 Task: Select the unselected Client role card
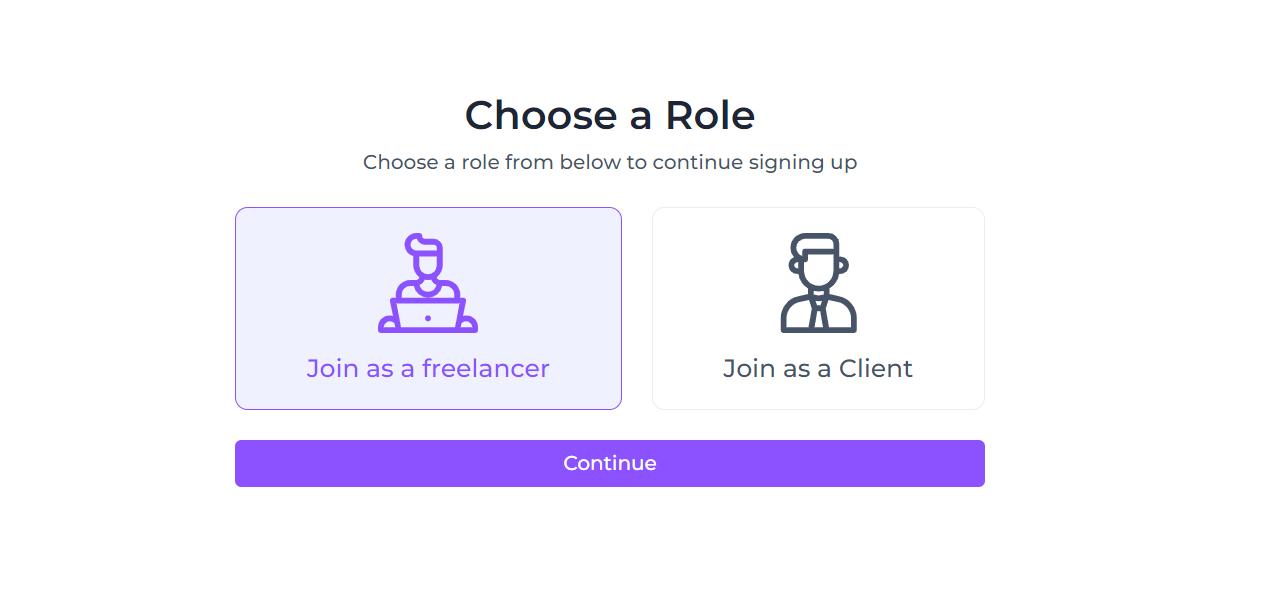coord(818,308)
